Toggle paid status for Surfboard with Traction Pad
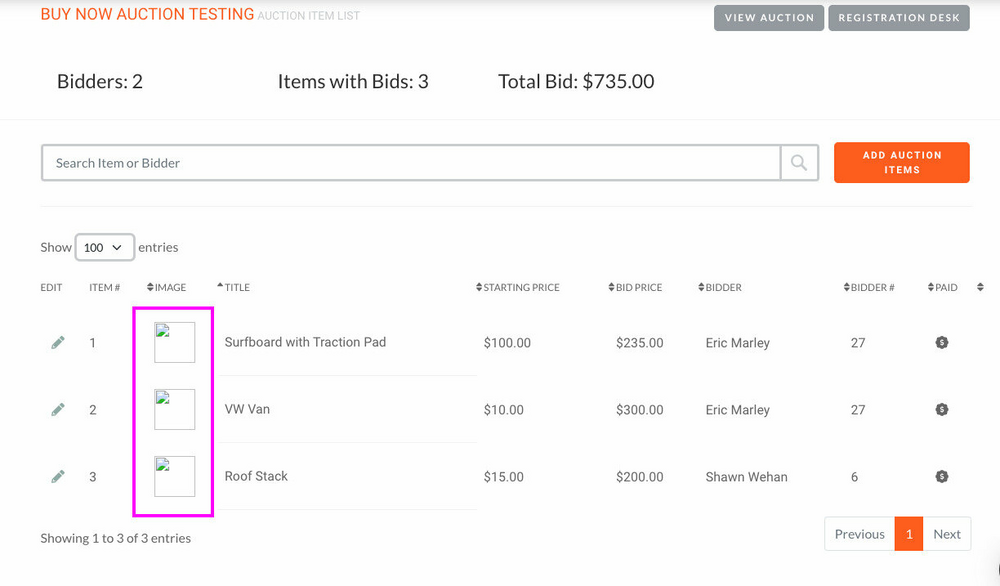Screen dimensions: 1000x586 (941, 343)
